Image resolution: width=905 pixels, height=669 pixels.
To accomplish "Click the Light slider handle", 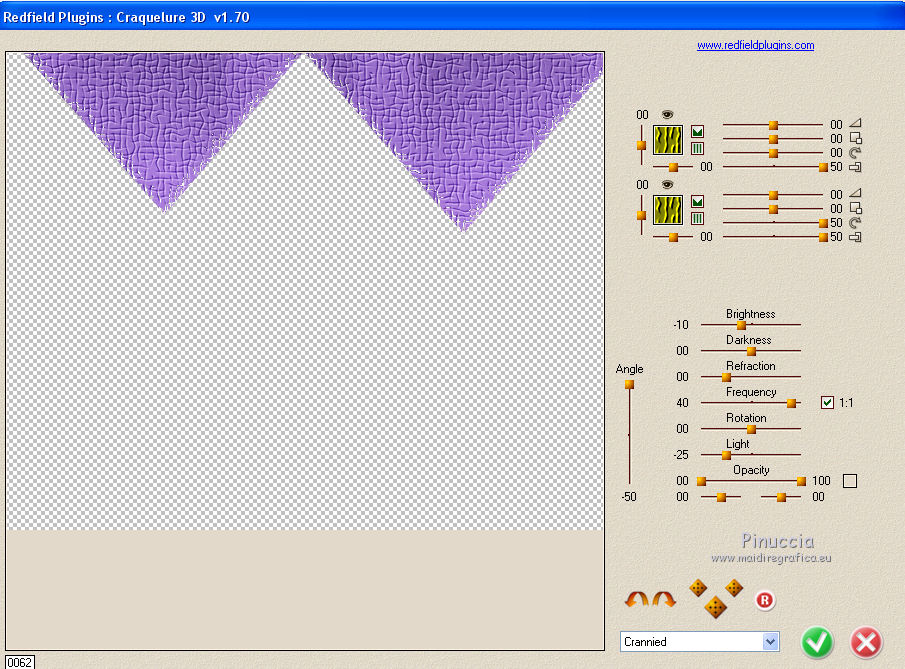I will [x=727, y=455].
